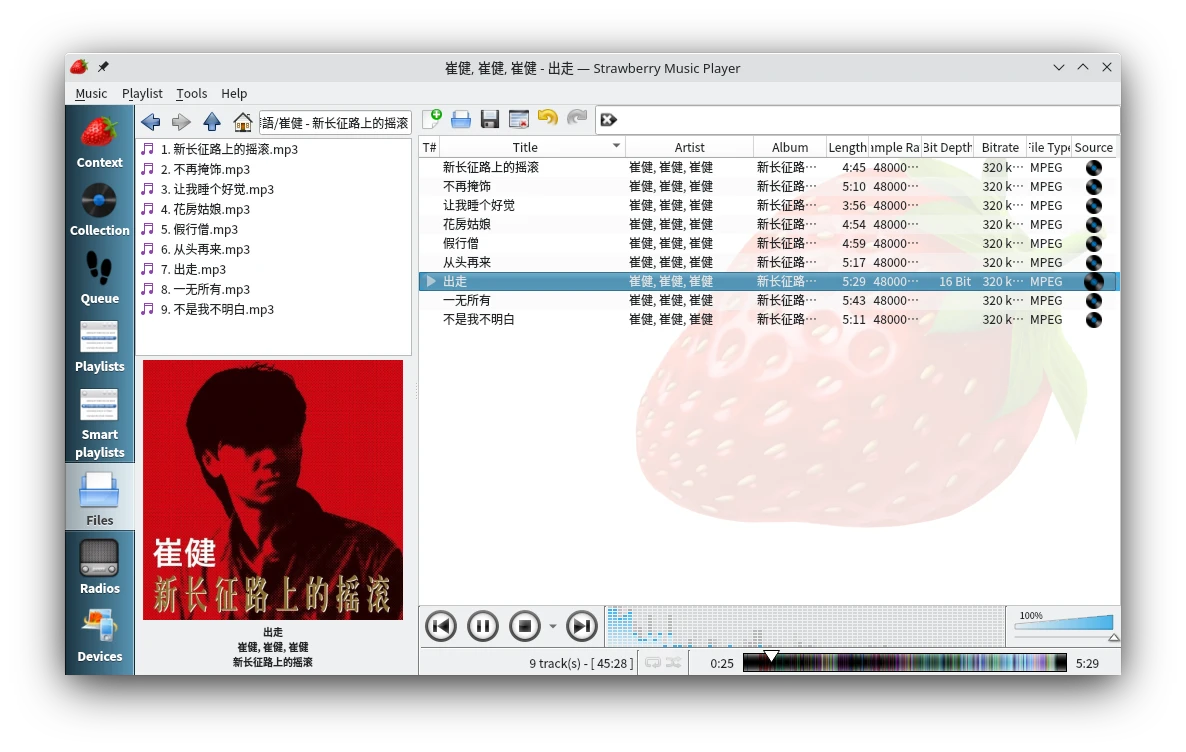Viewport: 1186px width, 752px height.
Task: Open the Playlist menu
Action: [x=142, y=93]
